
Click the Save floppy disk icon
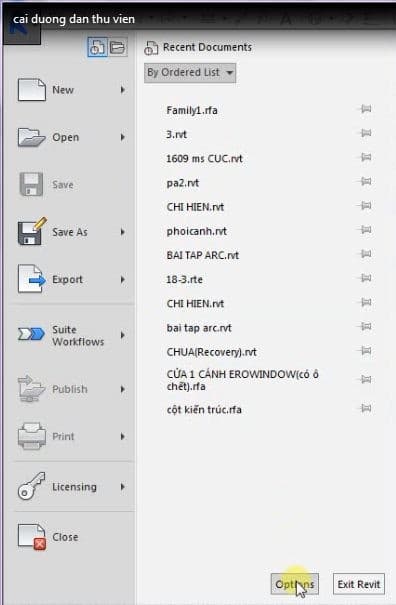coord(31,184)
